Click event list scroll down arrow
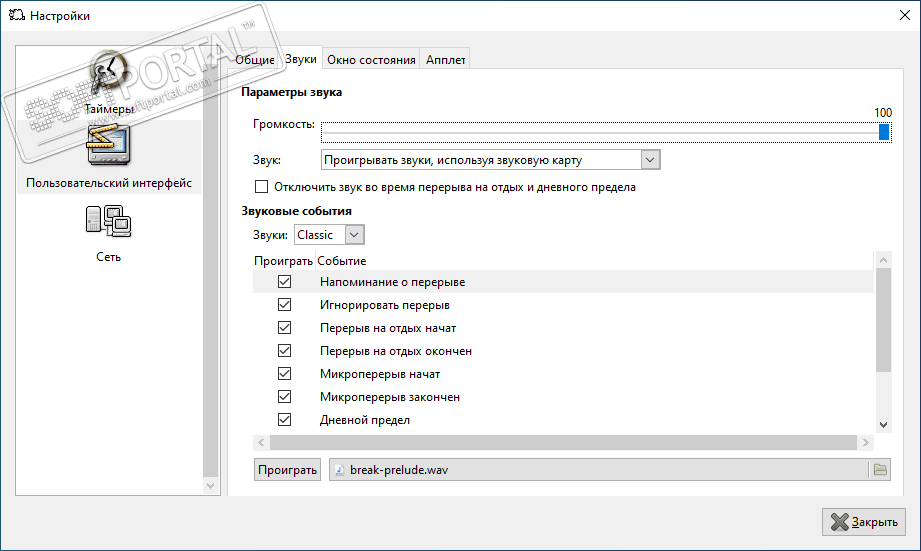Viewport: 921px width, 551px height. [x=883, y=425]
